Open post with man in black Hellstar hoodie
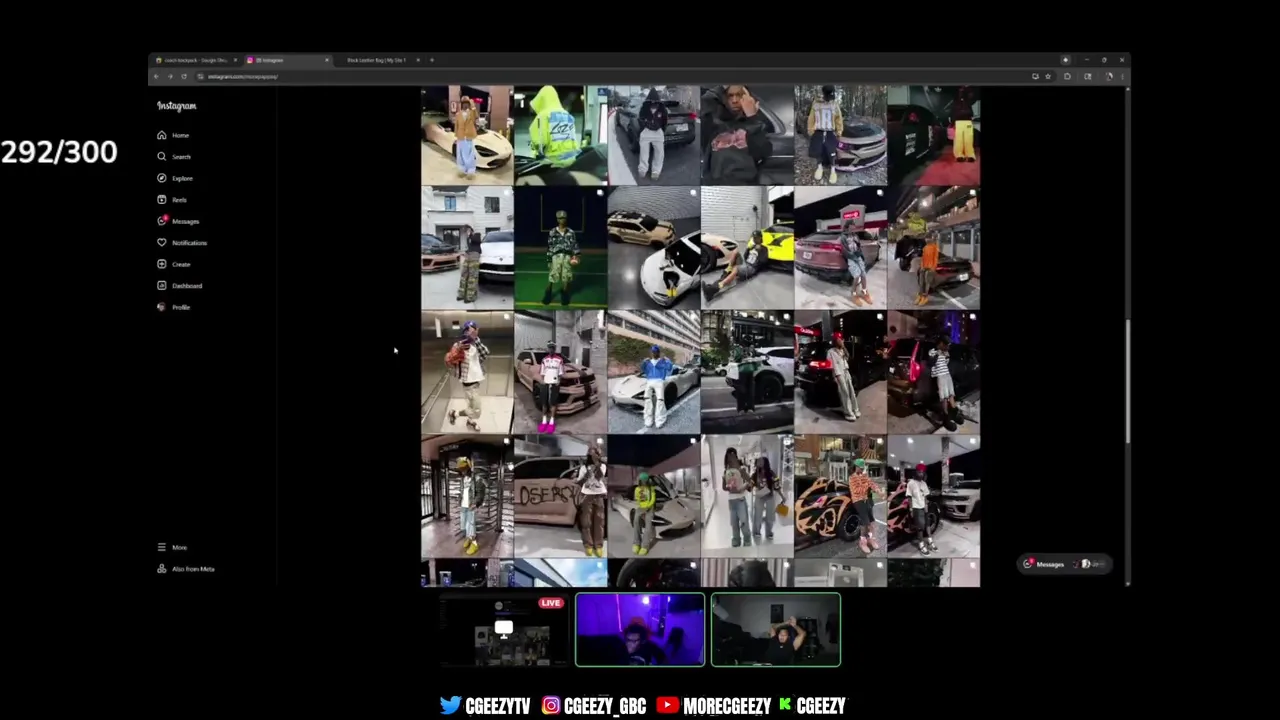 point(747,135)
